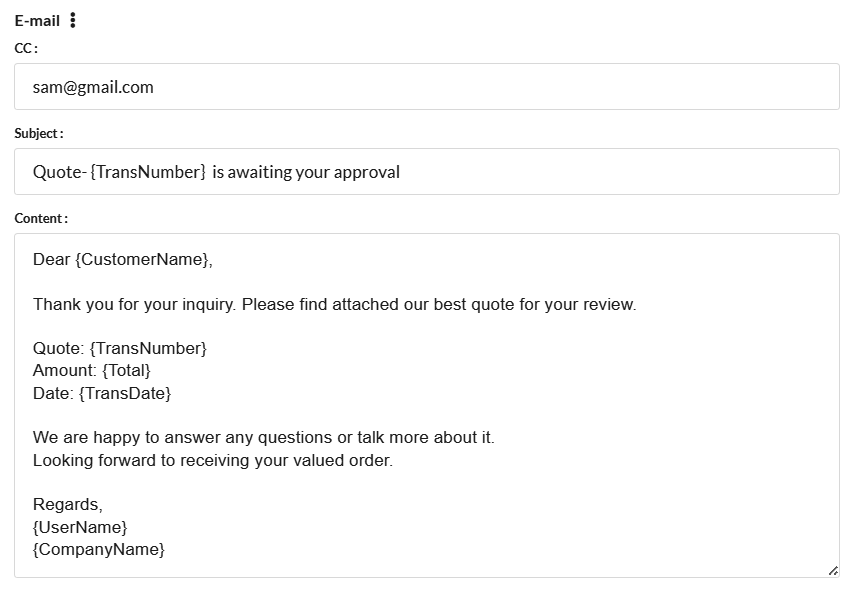The width and height of the screenshot is (852, 591).
Task: Focus the CC field containing sam@gmail.com
Action: pyautogui.click(x=427, y=87)
